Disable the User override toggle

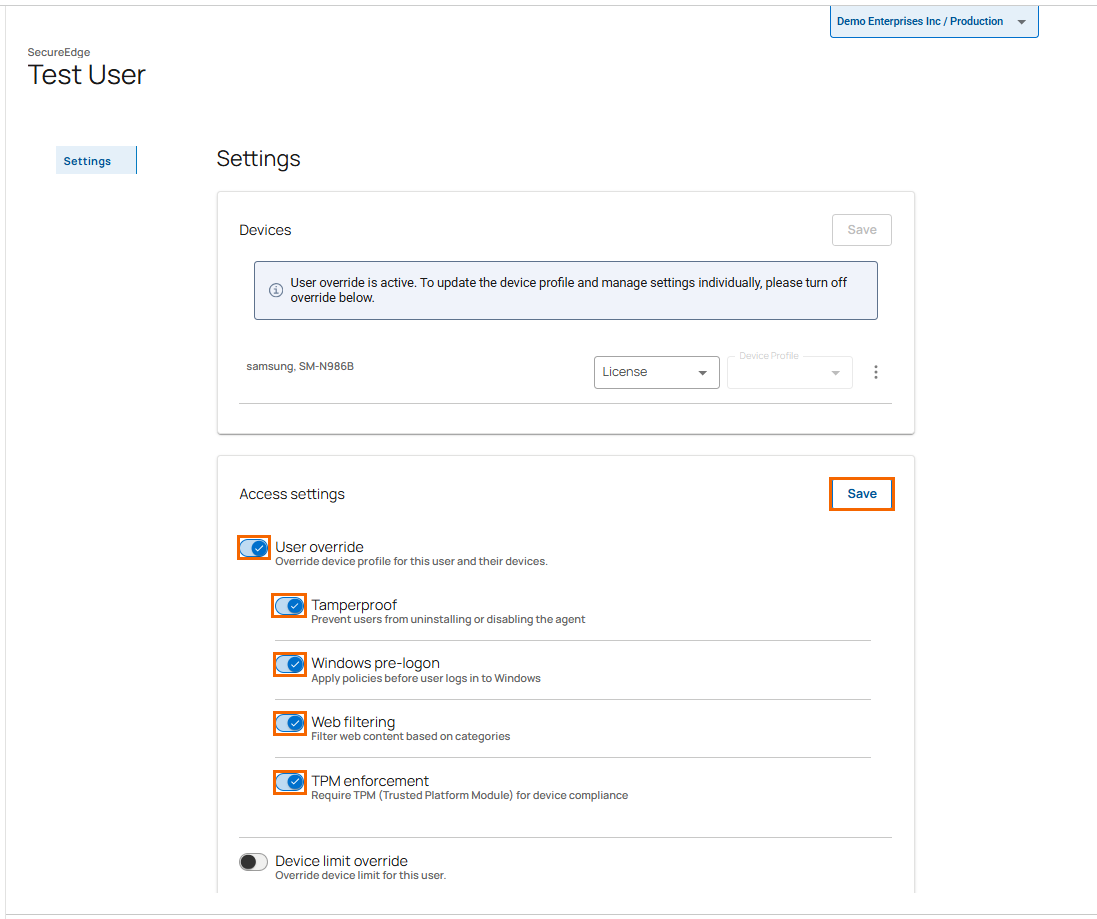pos(254,548)
